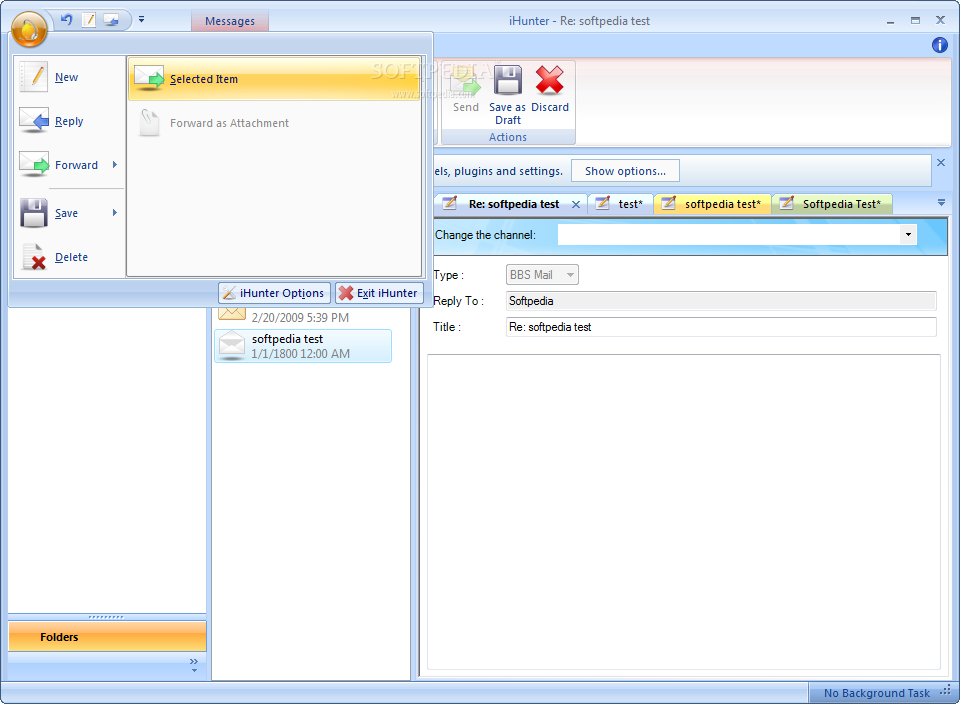Click Exit iHunter button
Image resolution: width=960 pixels, height=704 pixels.
[x=380, y=293]
